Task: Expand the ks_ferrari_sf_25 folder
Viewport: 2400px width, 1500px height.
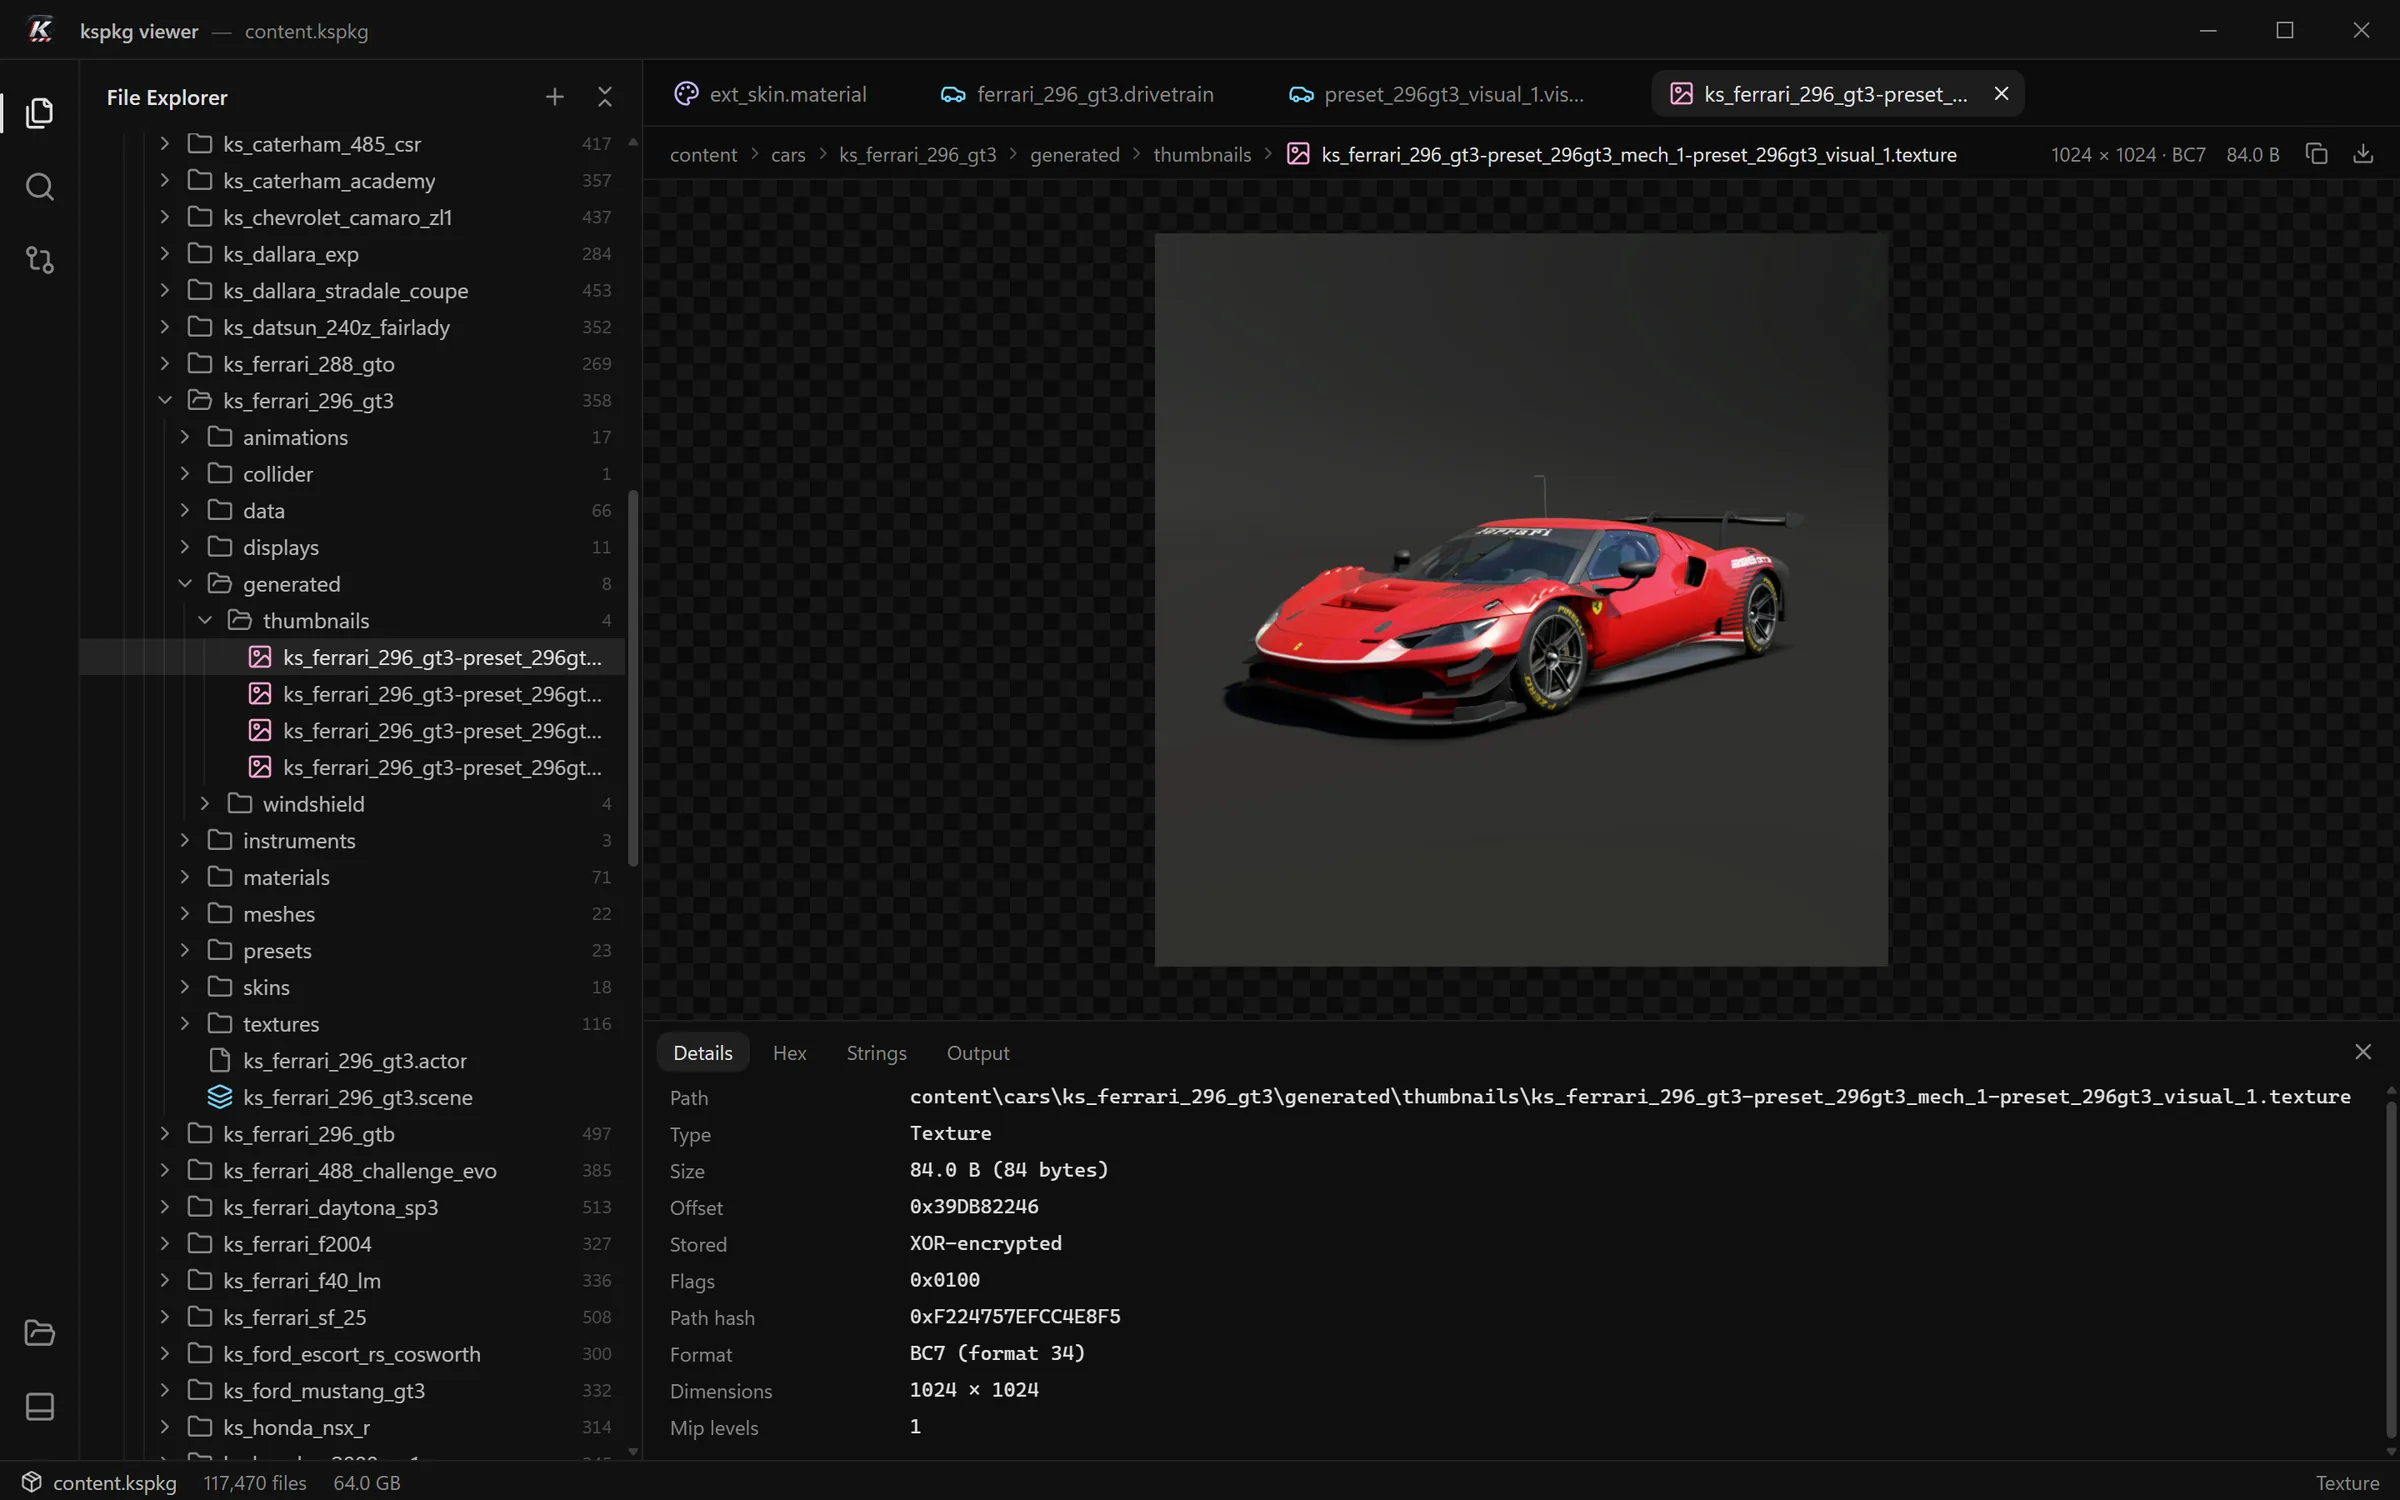Action: point(165,1317)
